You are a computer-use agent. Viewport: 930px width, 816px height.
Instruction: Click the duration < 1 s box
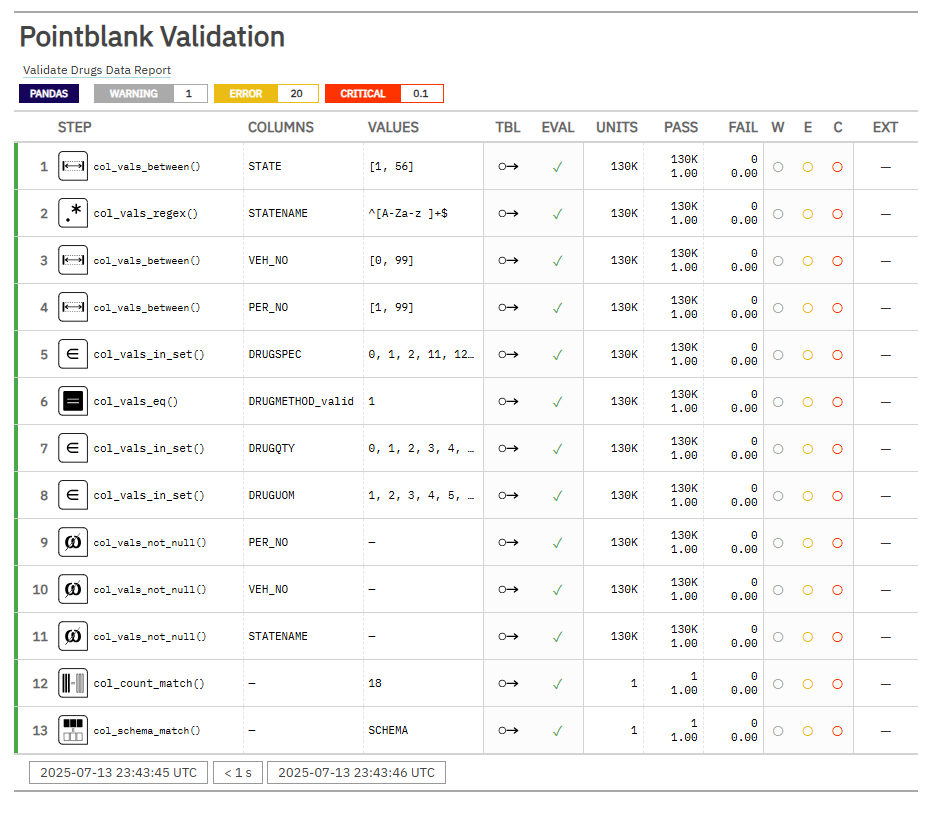click(x=238, y=773)
